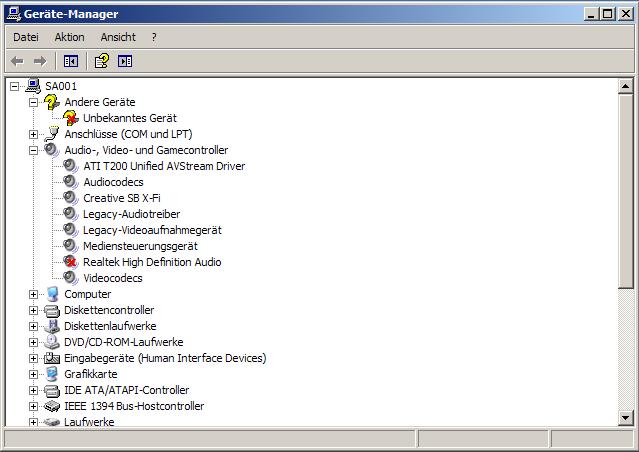This screenshot has height=452, width=639.
Task: Select ATI T200 Unified AVStream Driver entry
Action: click(x=164, y=166)
